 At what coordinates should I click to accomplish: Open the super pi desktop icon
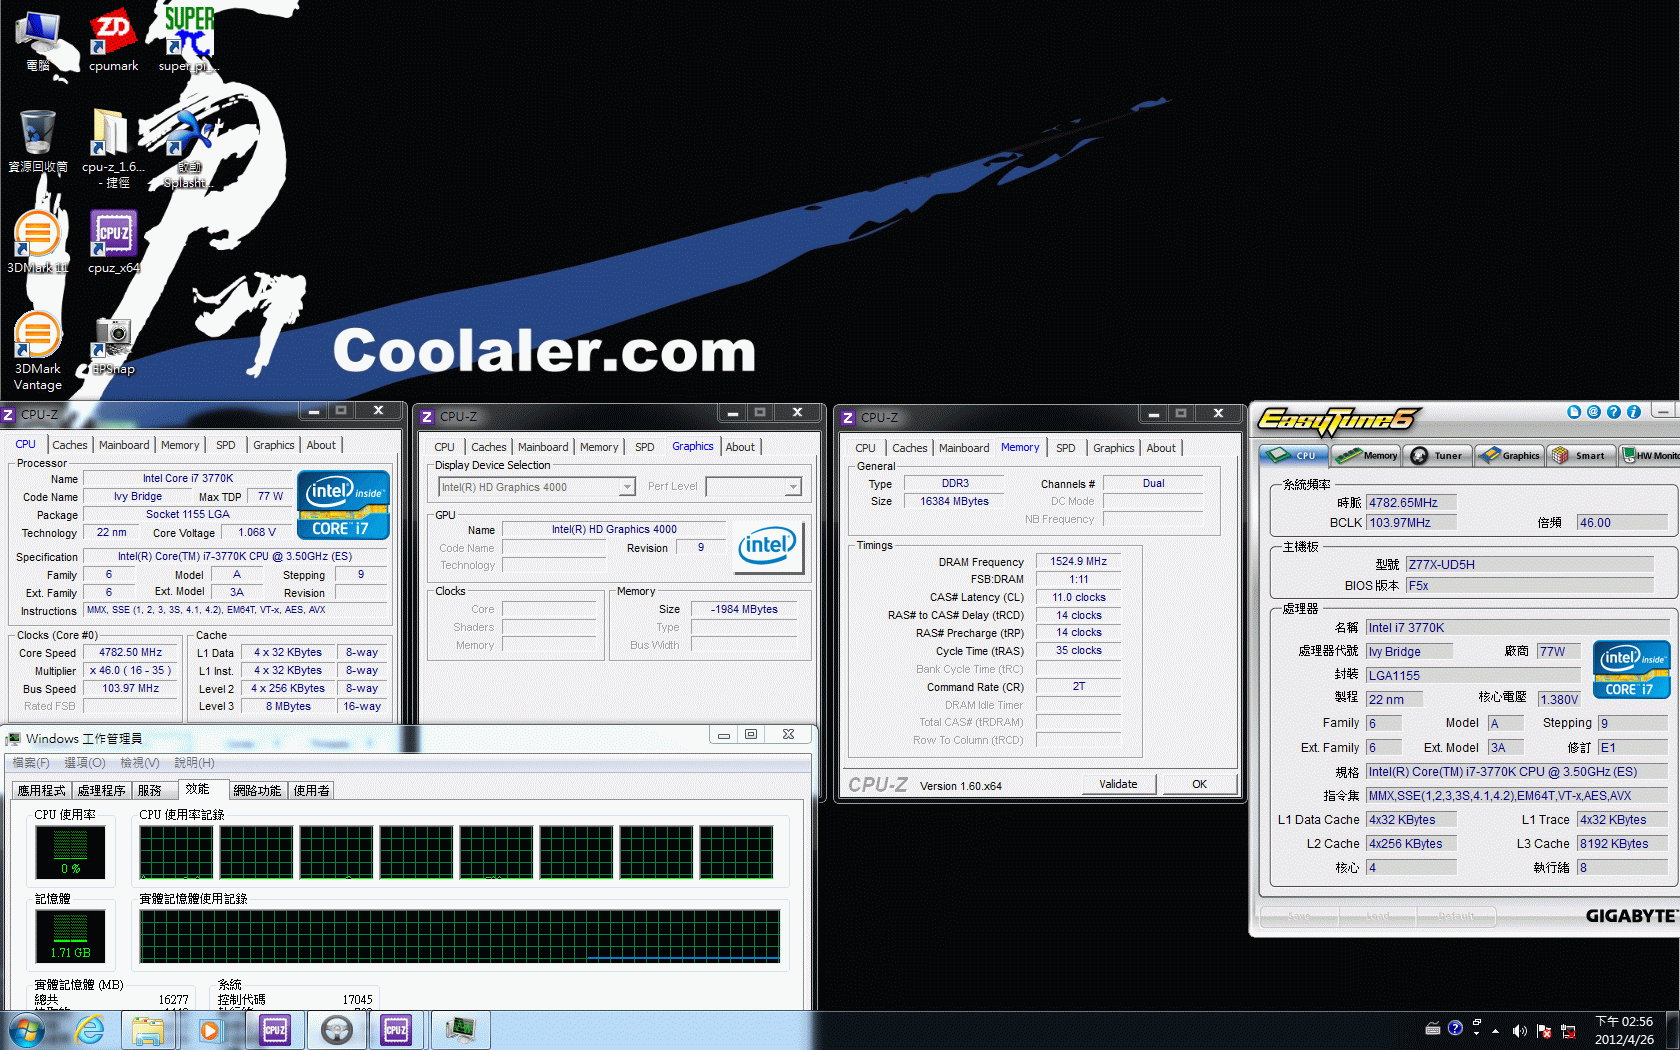pyautogui.click(x=188, y=40)
